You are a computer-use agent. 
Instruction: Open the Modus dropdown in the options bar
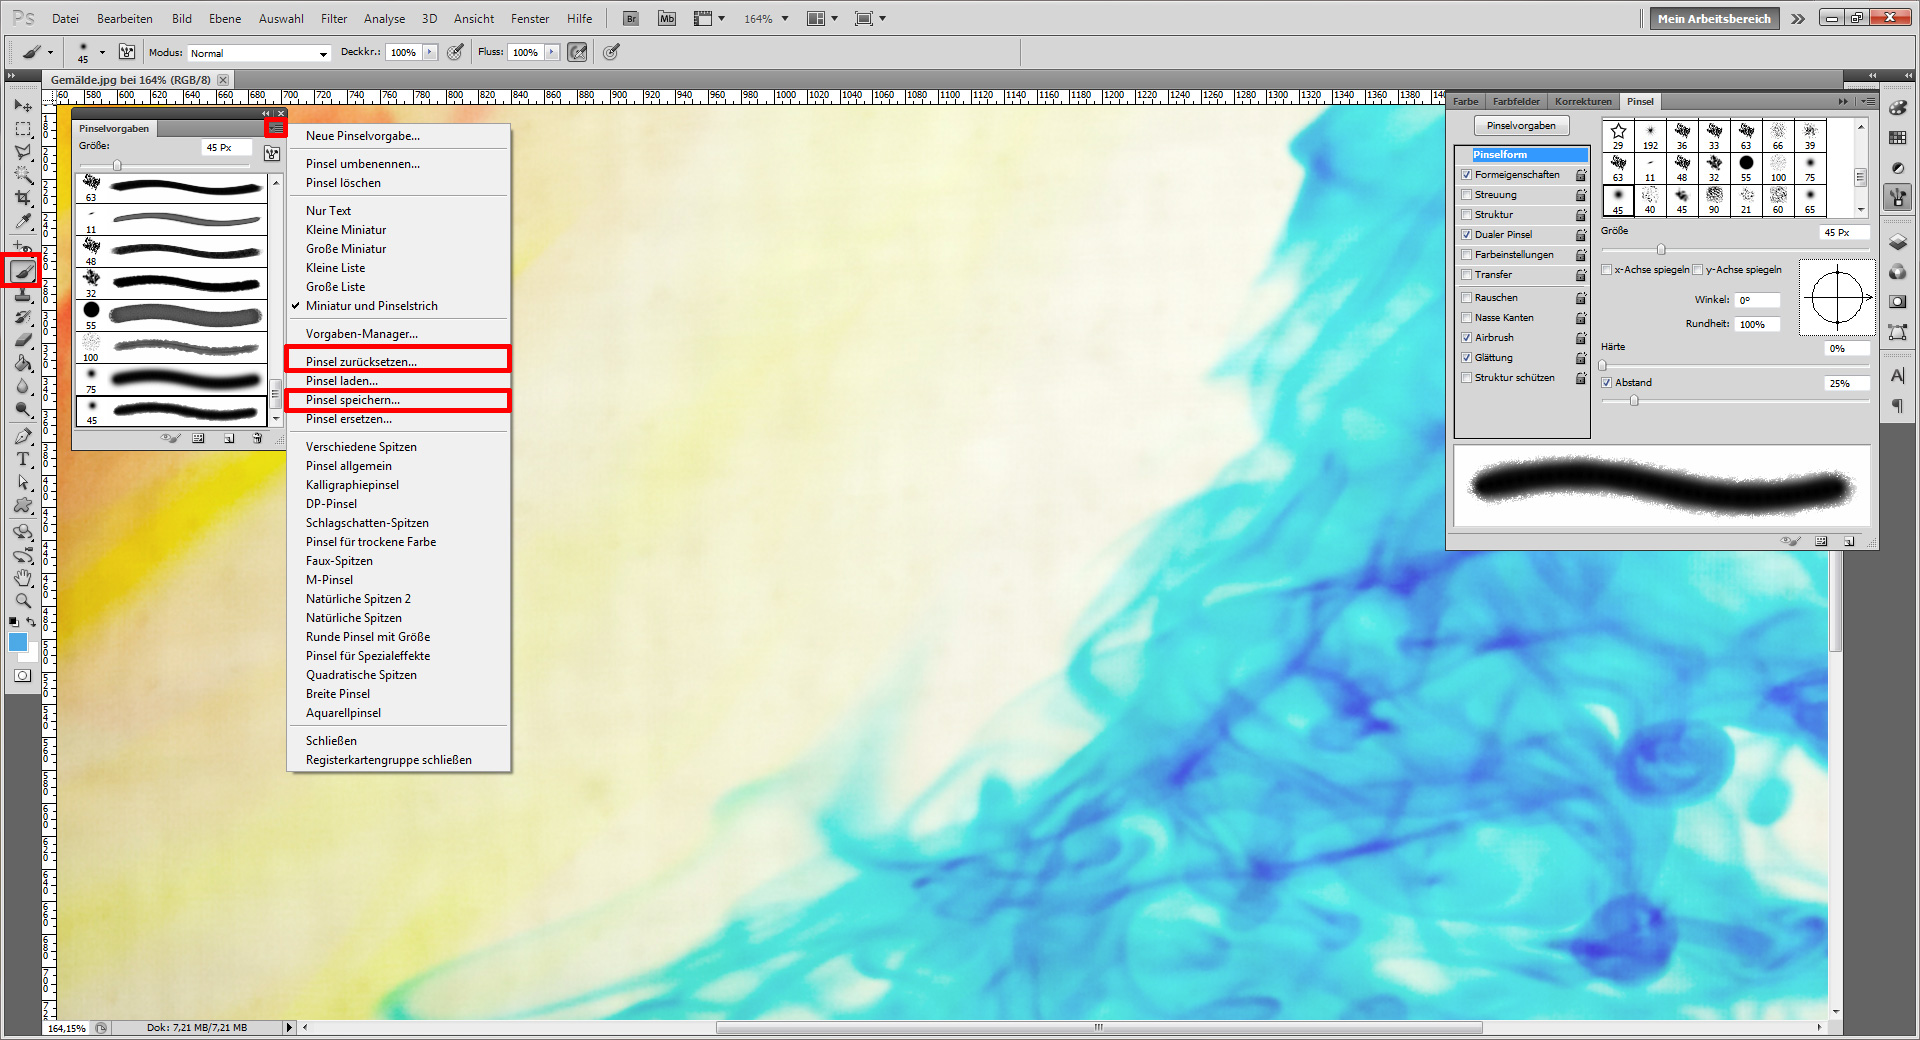tap(322, 53)
